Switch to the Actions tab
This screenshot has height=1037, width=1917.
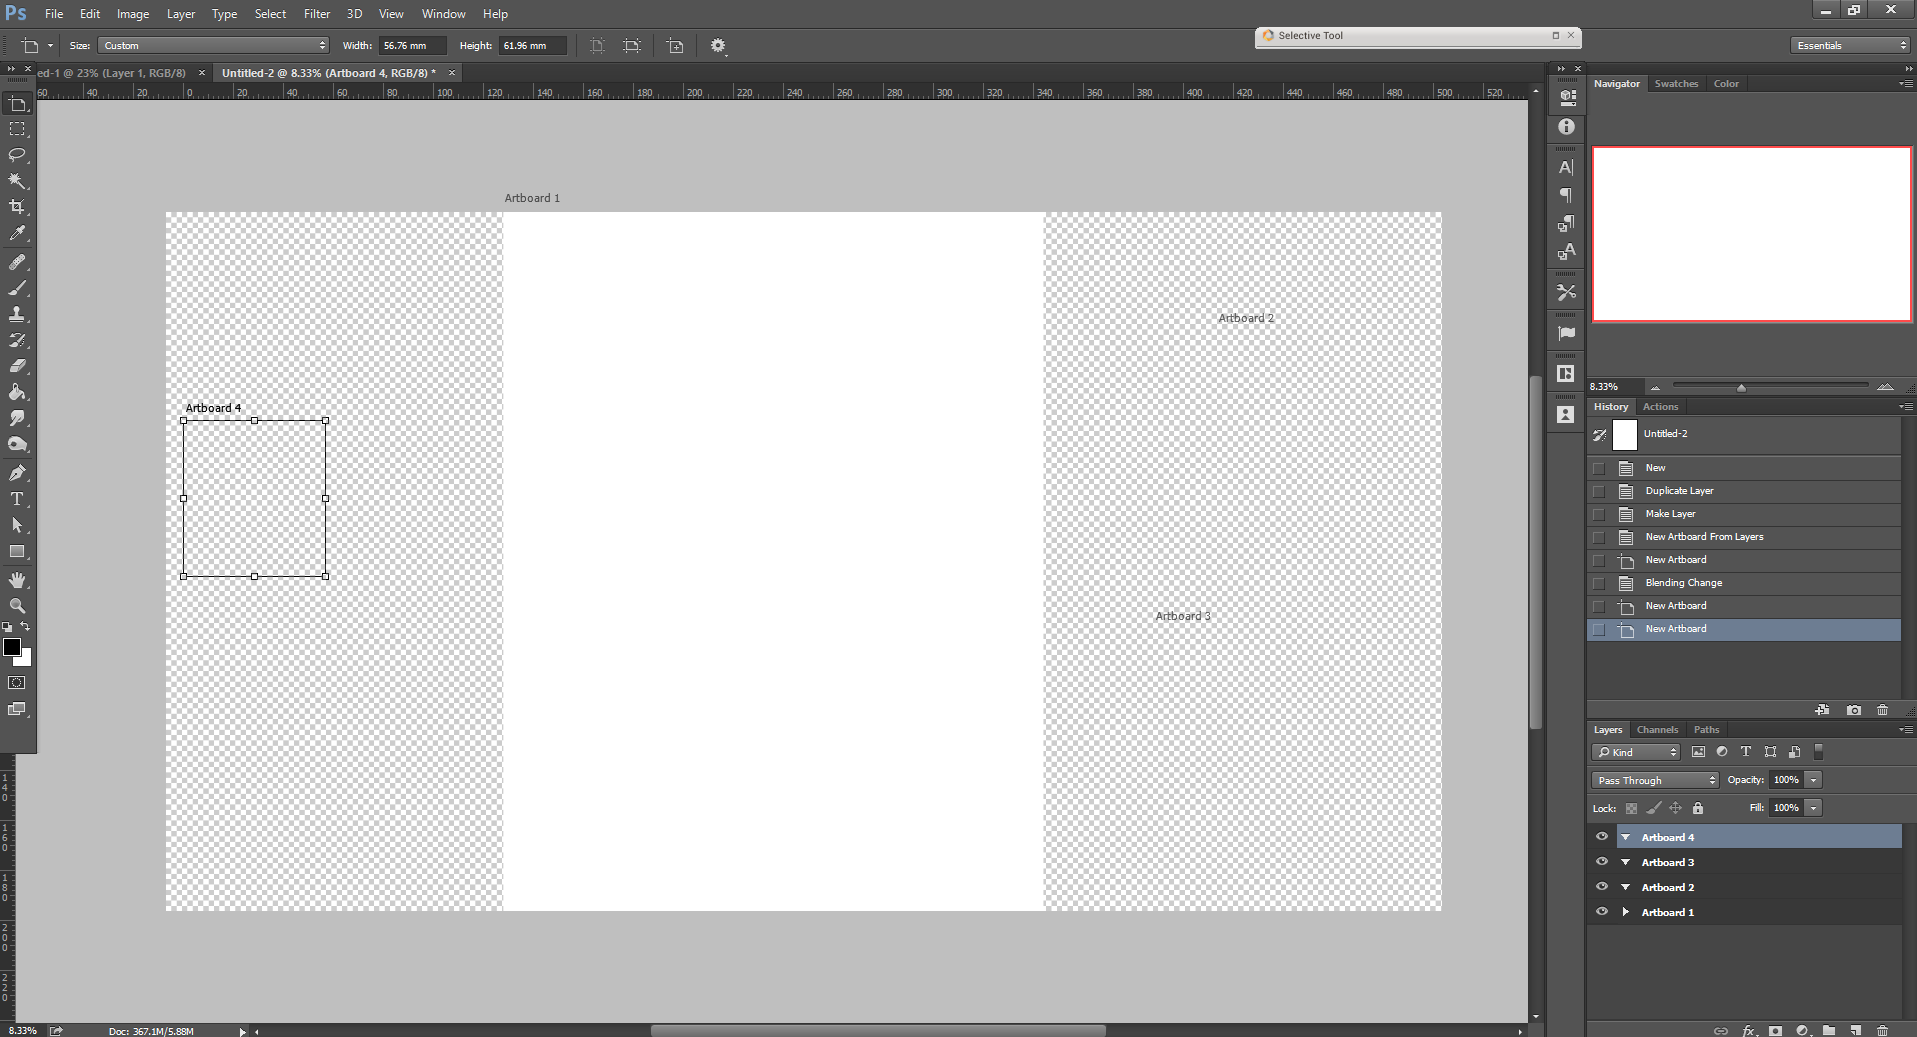(1660, 407)
